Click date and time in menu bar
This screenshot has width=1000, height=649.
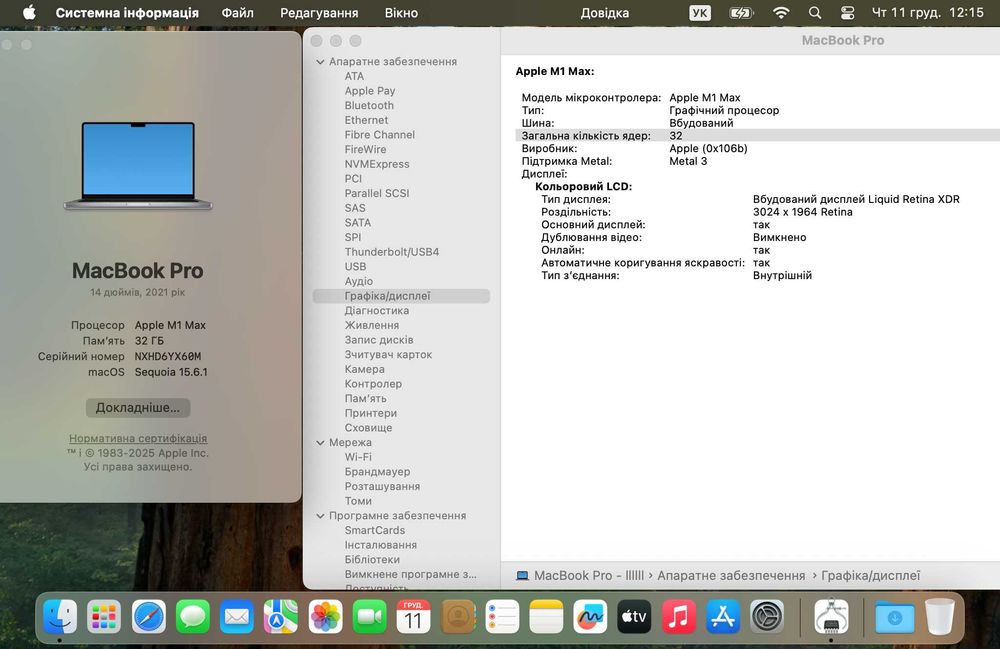928,13
